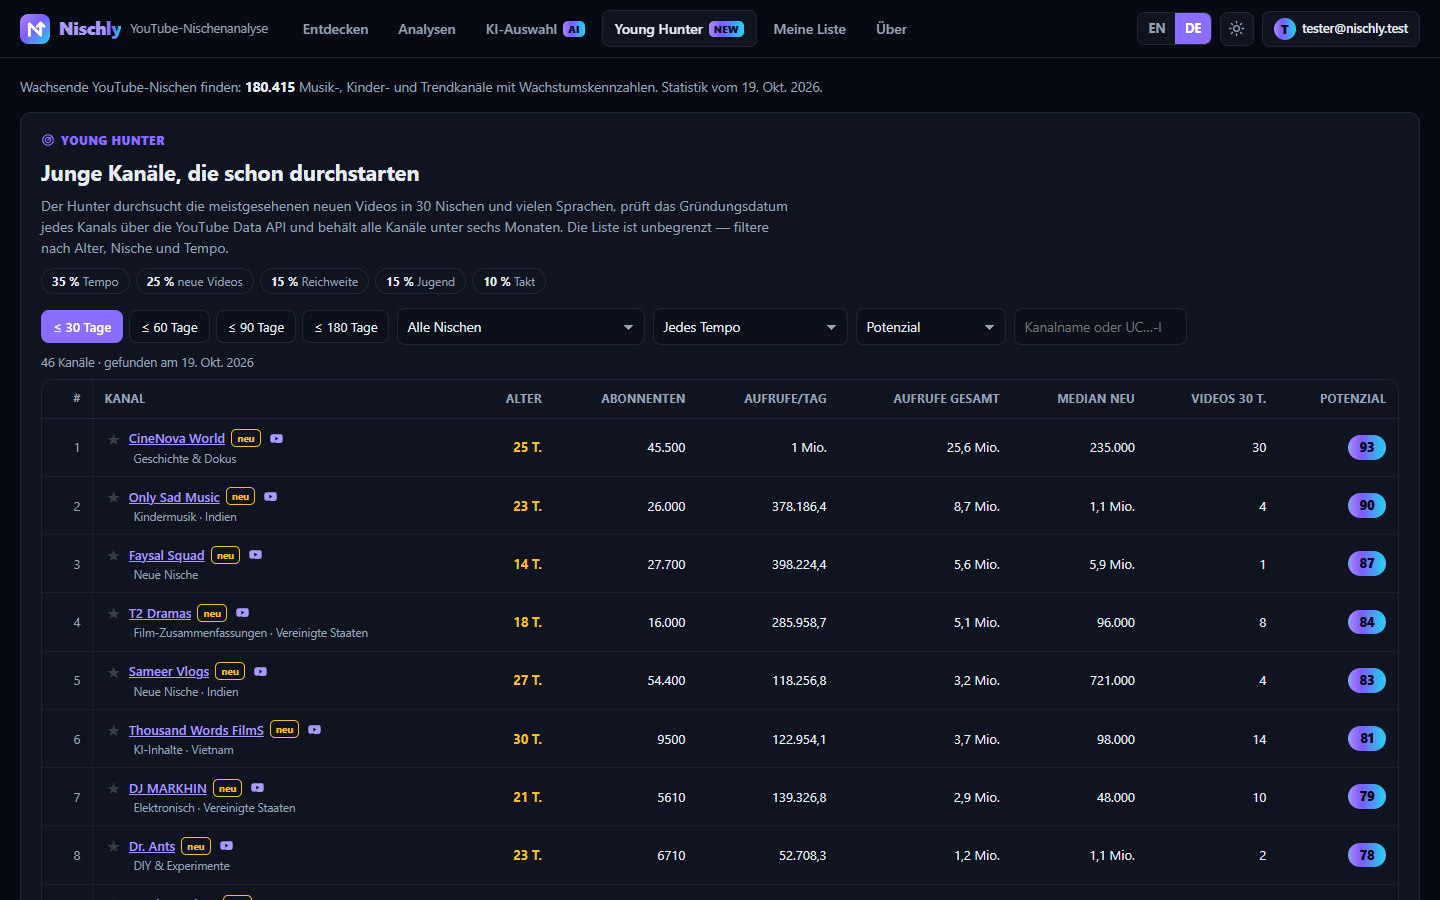Choose the ≤ 180 Tage age filter
This screenshot has height=900, width=1440.
click(x=346, y=327)
